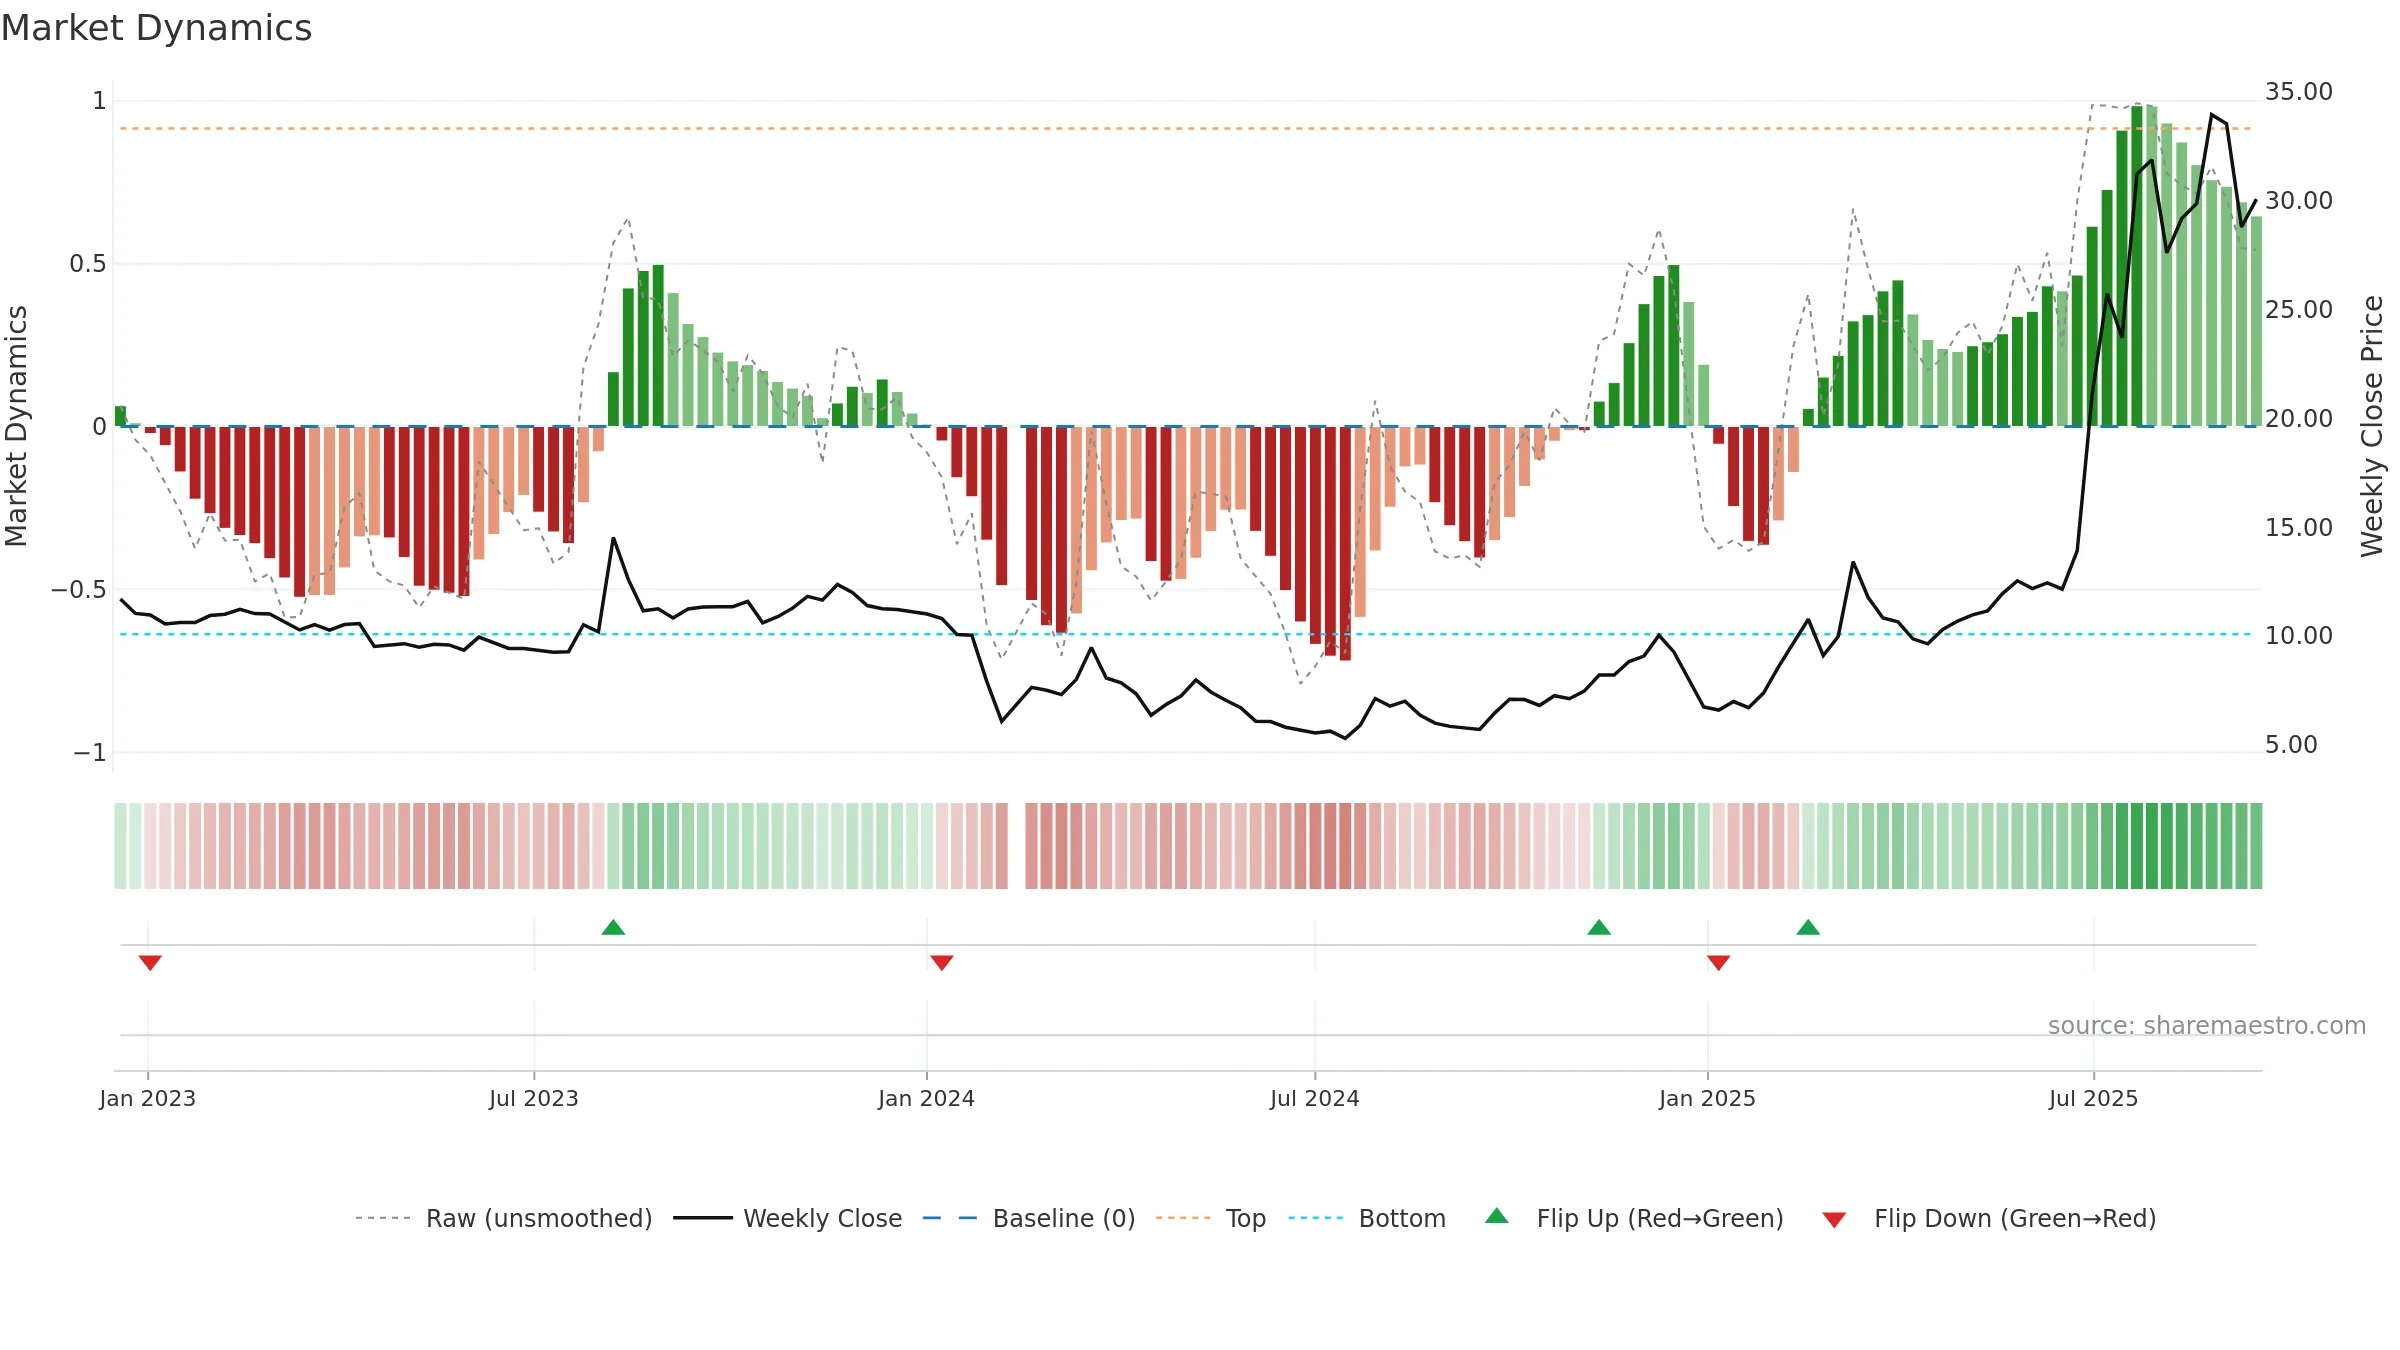Toggle Flip Up (Red→Green) legend entry
The image size is (2400, 1350).
1634,1218
